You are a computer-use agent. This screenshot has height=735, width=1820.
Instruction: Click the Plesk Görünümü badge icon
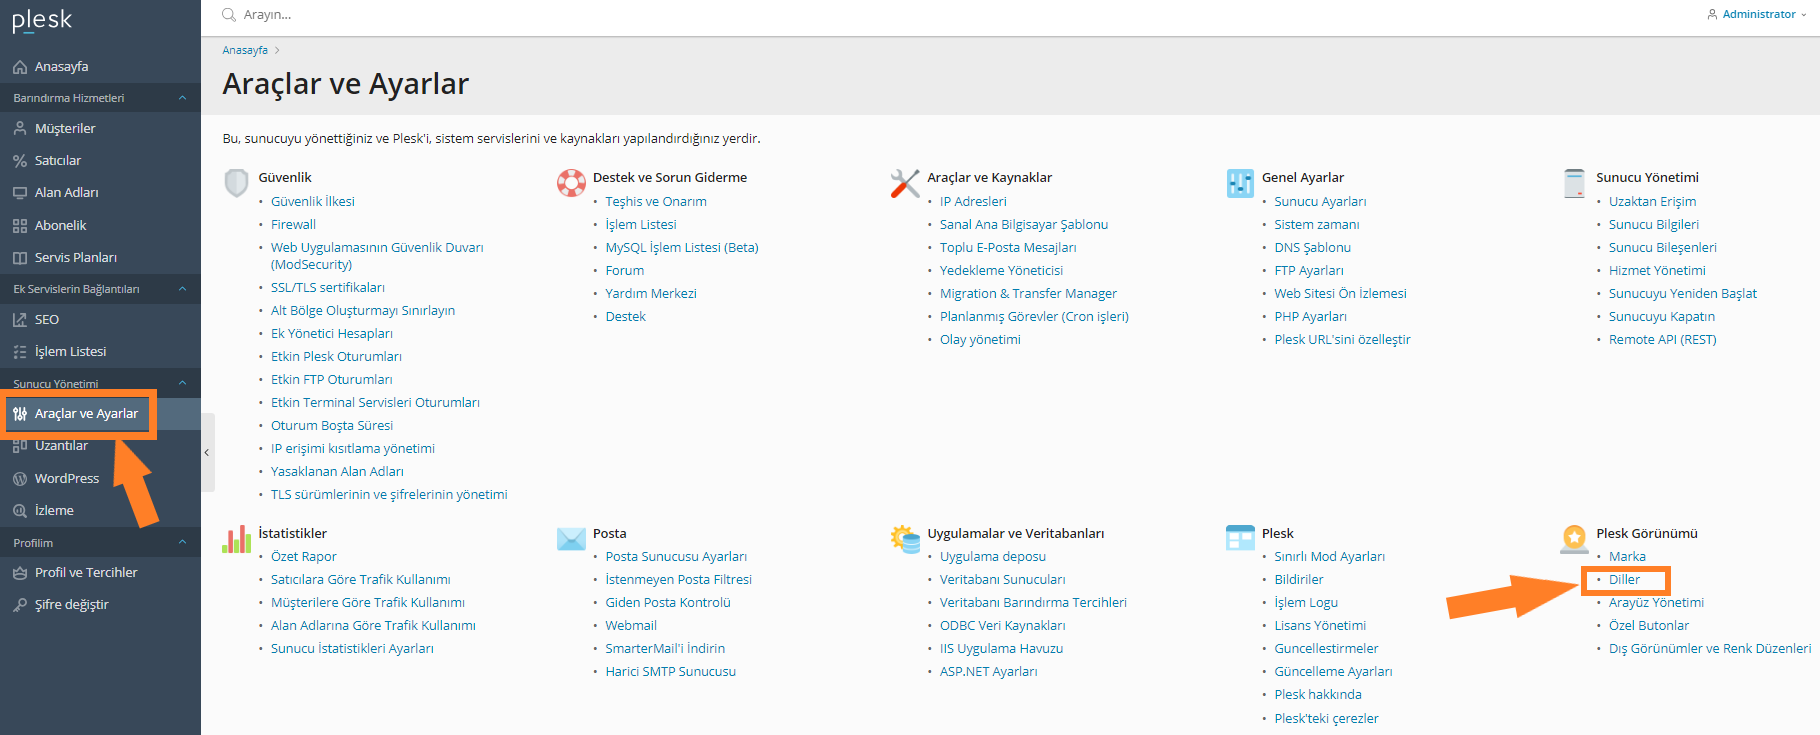pos(1575,539)
